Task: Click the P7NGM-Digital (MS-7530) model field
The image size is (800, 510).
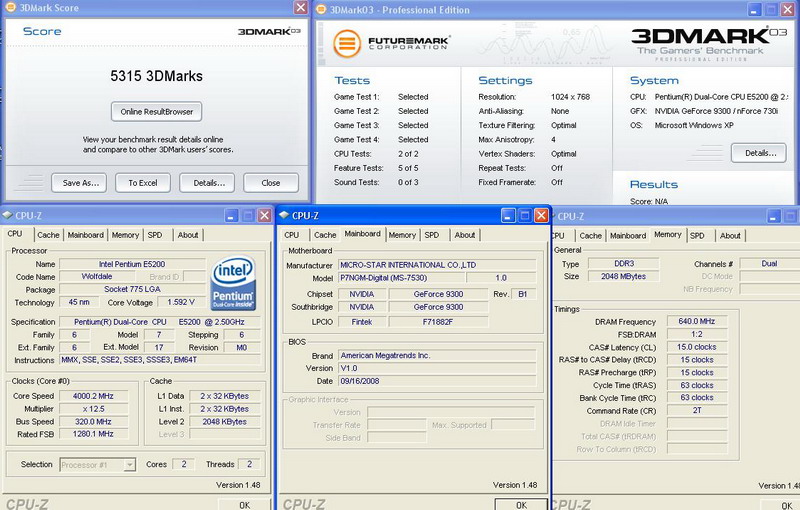Action: click(x=402, y=278)
